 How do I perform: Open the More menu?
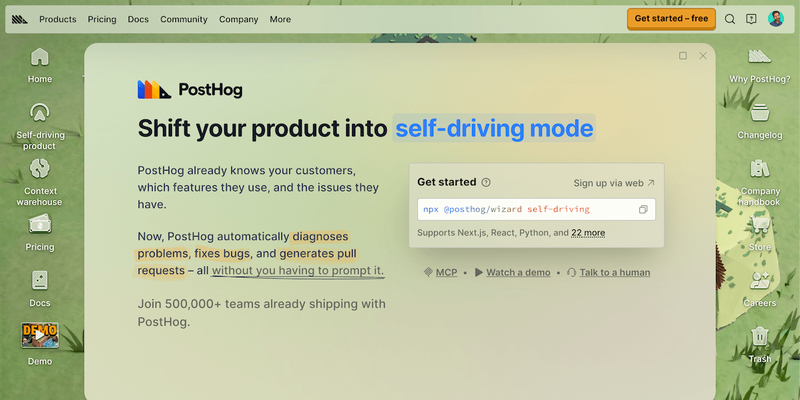coord(280,19)
